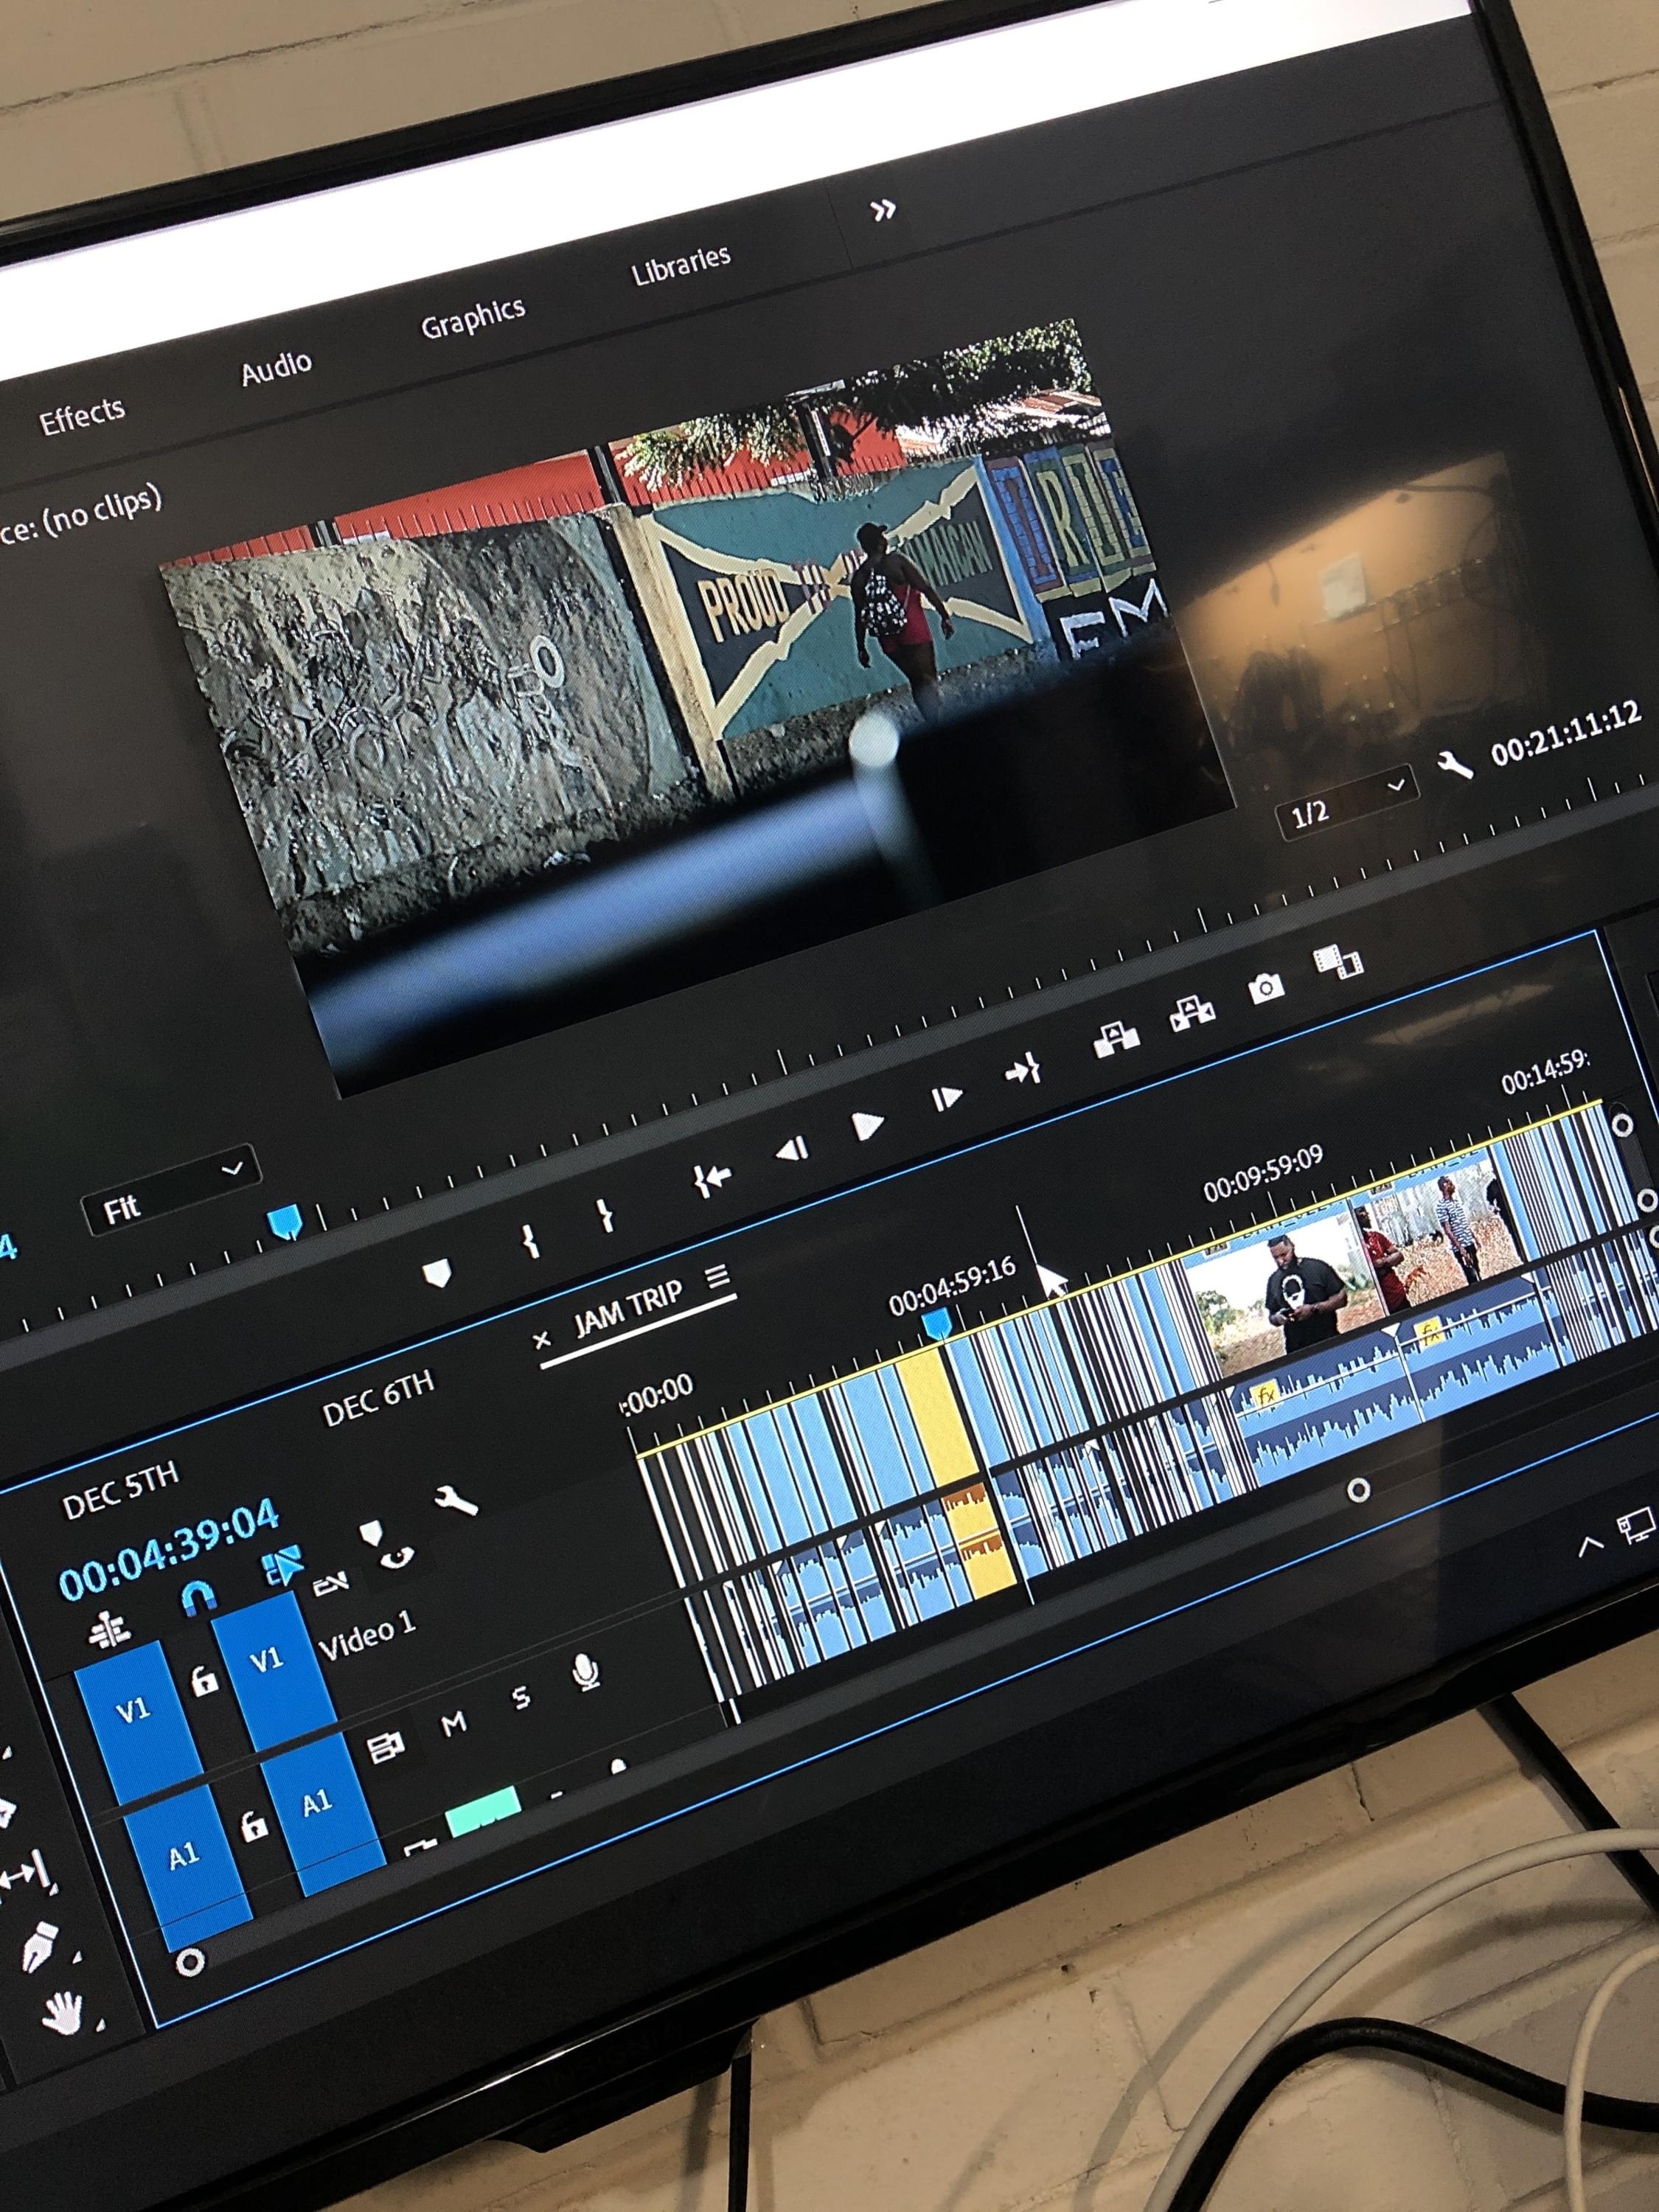Mute audio track A1 with M button
The width and height of the screenshot is (1659, 2212).
[454, 1724]
